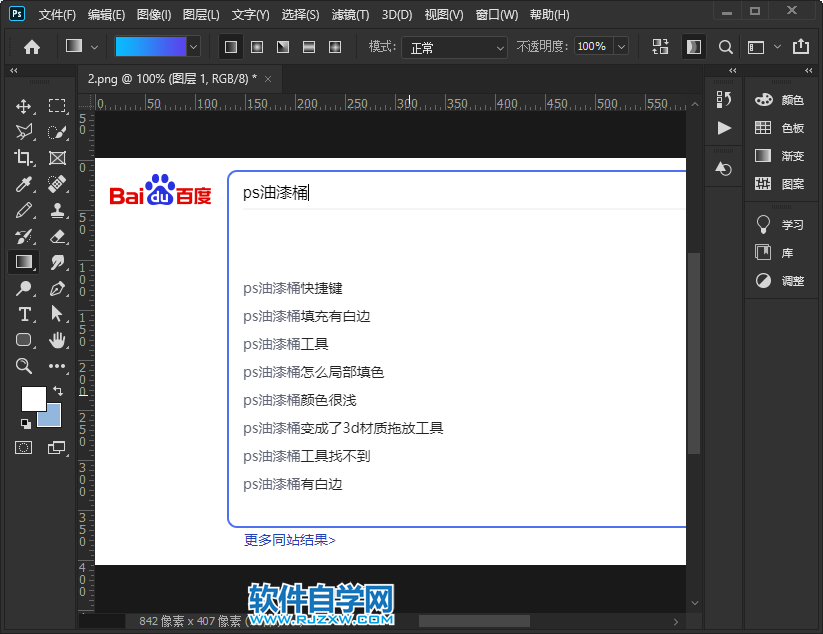Viewport: 823px width, 634px height.
Task: Pick the Eyedropper tool
Action: (24, 184)
